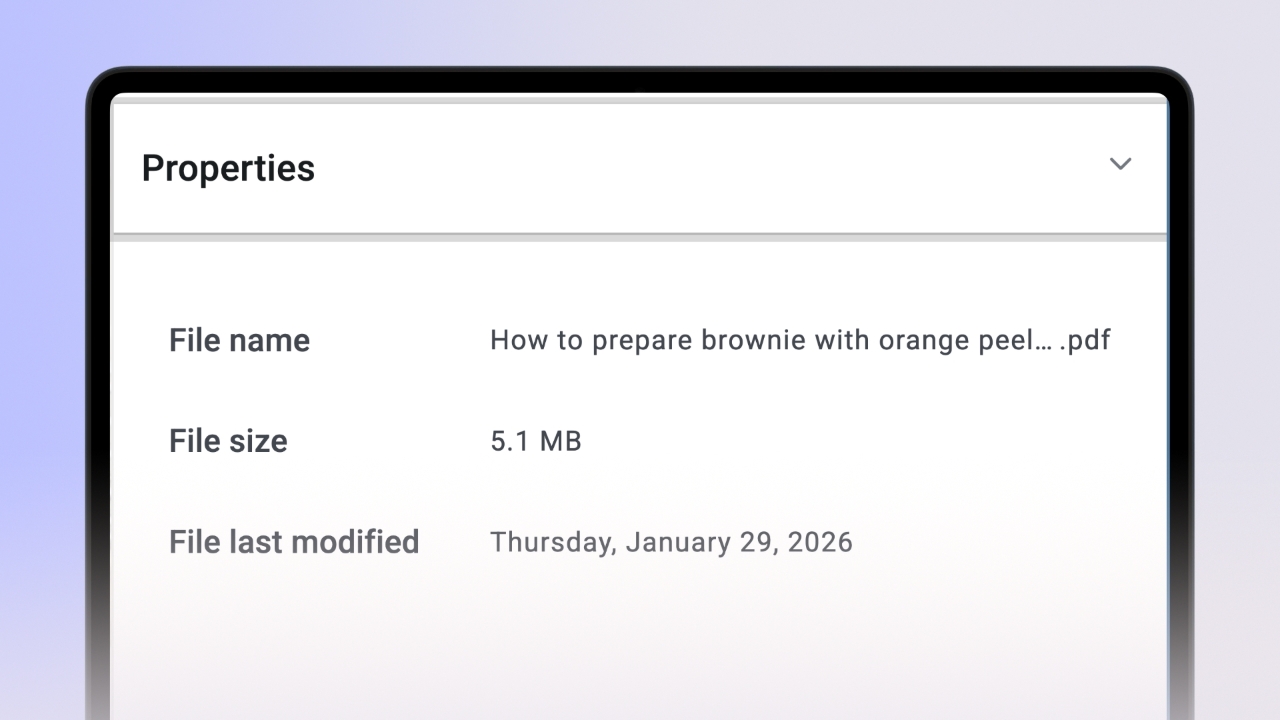Click the gray divider below the Properties header
This screenshot has height=720, width=1280.
[640, 237]
